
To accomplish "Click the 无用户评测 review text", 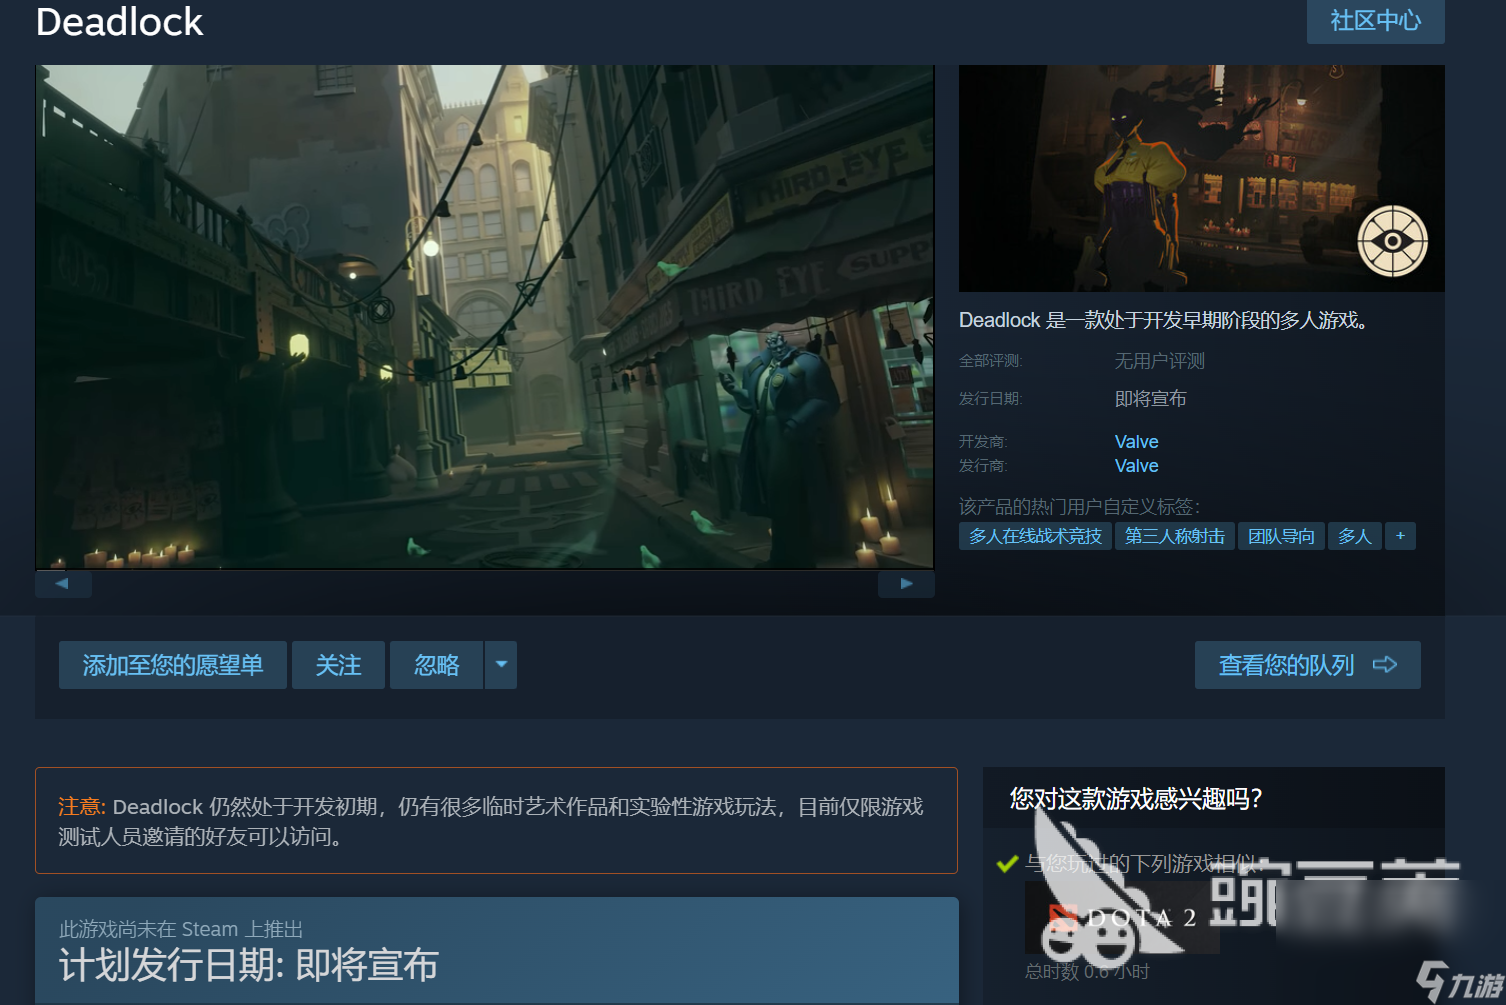I will click(1159, 361).
